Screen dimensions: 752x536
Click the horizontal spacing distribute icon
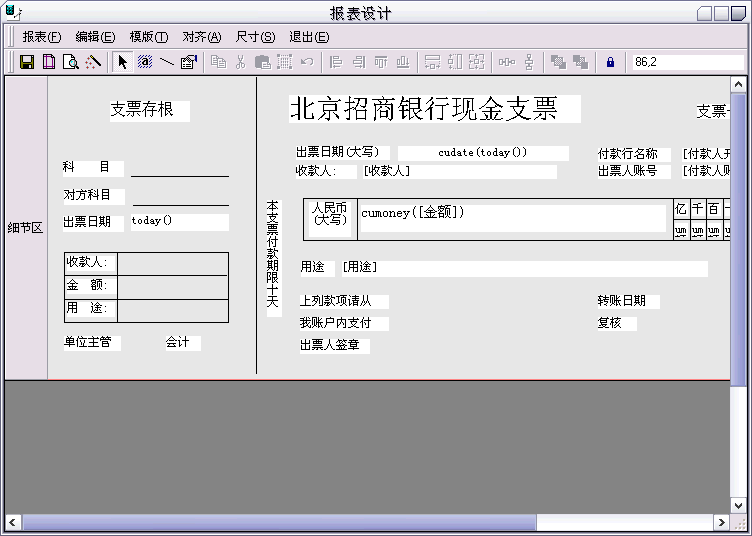tap(506, 62)
